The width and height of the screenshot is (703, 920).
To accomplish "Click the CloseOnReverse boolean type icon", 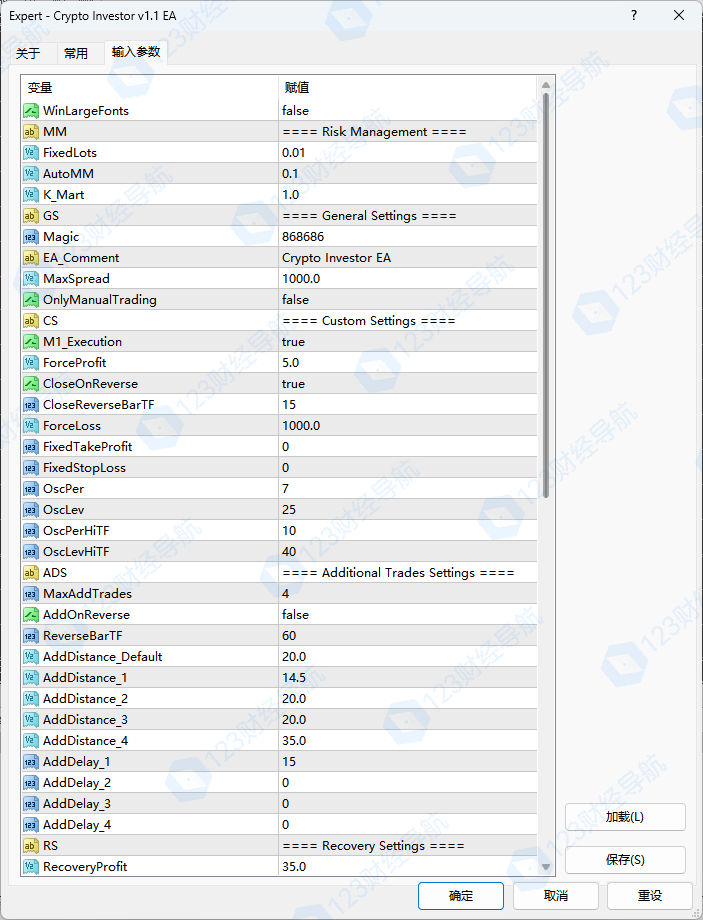I will (31, 384).
